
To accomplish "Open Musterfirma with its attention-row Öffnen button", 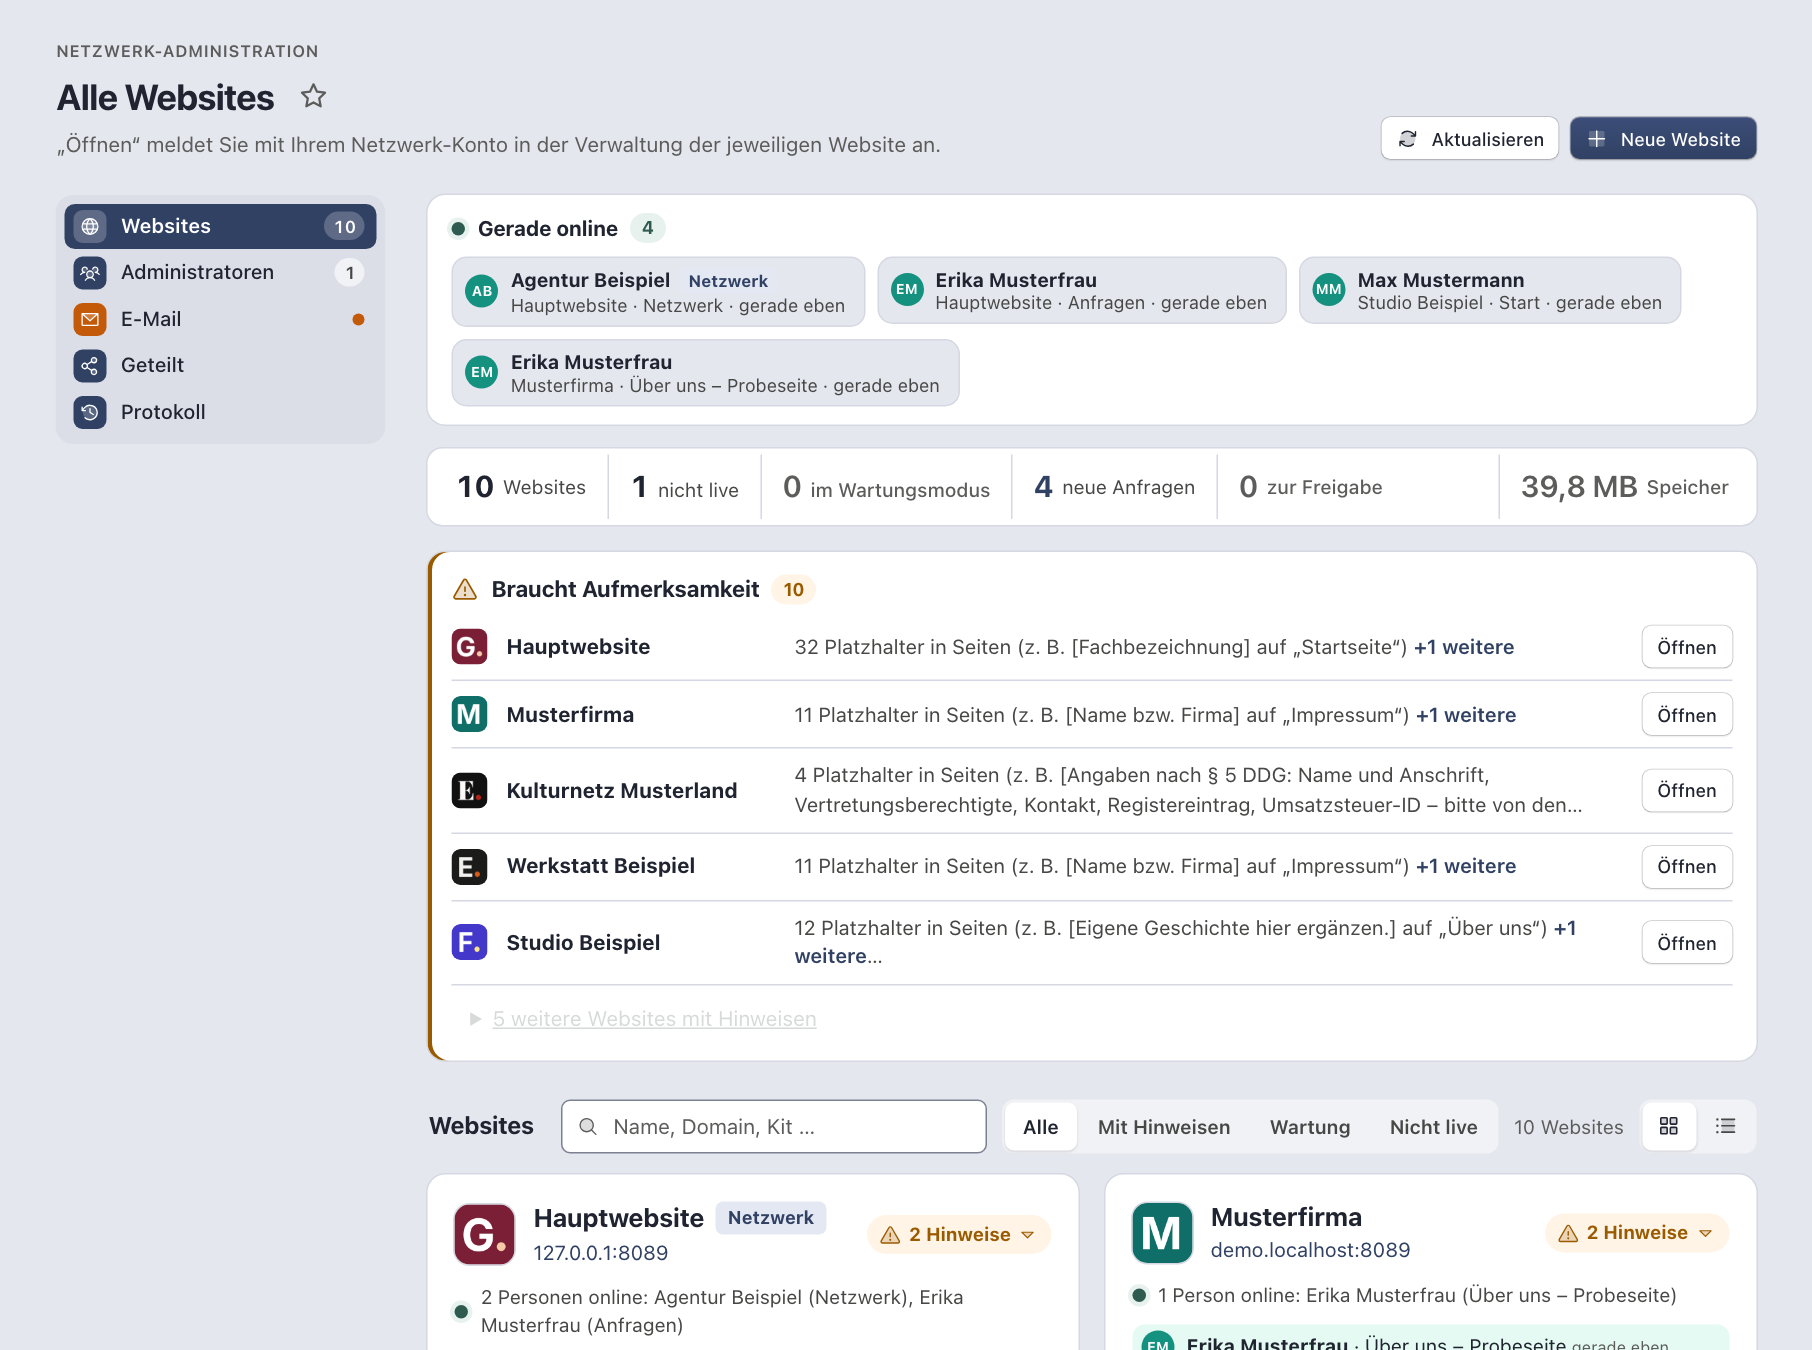I will coord(1687,715).
